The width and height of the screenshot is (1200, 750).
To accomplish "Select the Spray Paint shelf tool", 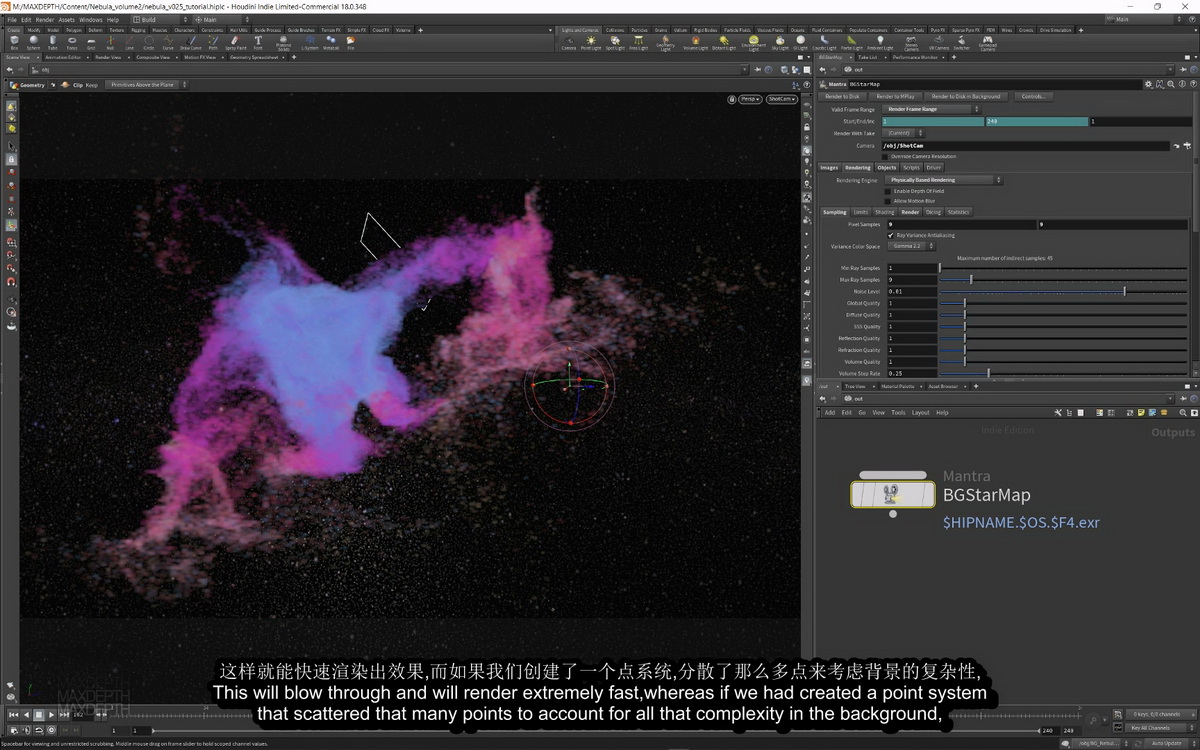I will pos(235,42).
